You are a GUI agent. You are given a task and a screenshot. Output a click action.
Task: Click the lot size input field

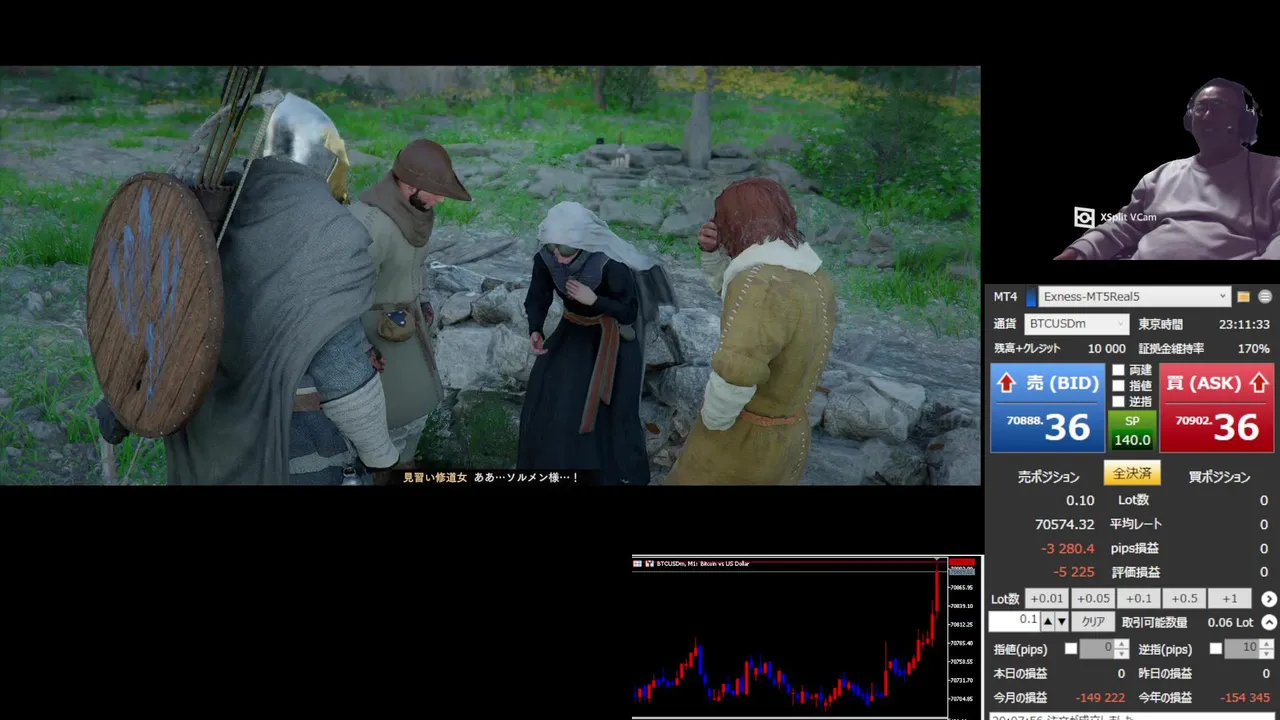1014,621
